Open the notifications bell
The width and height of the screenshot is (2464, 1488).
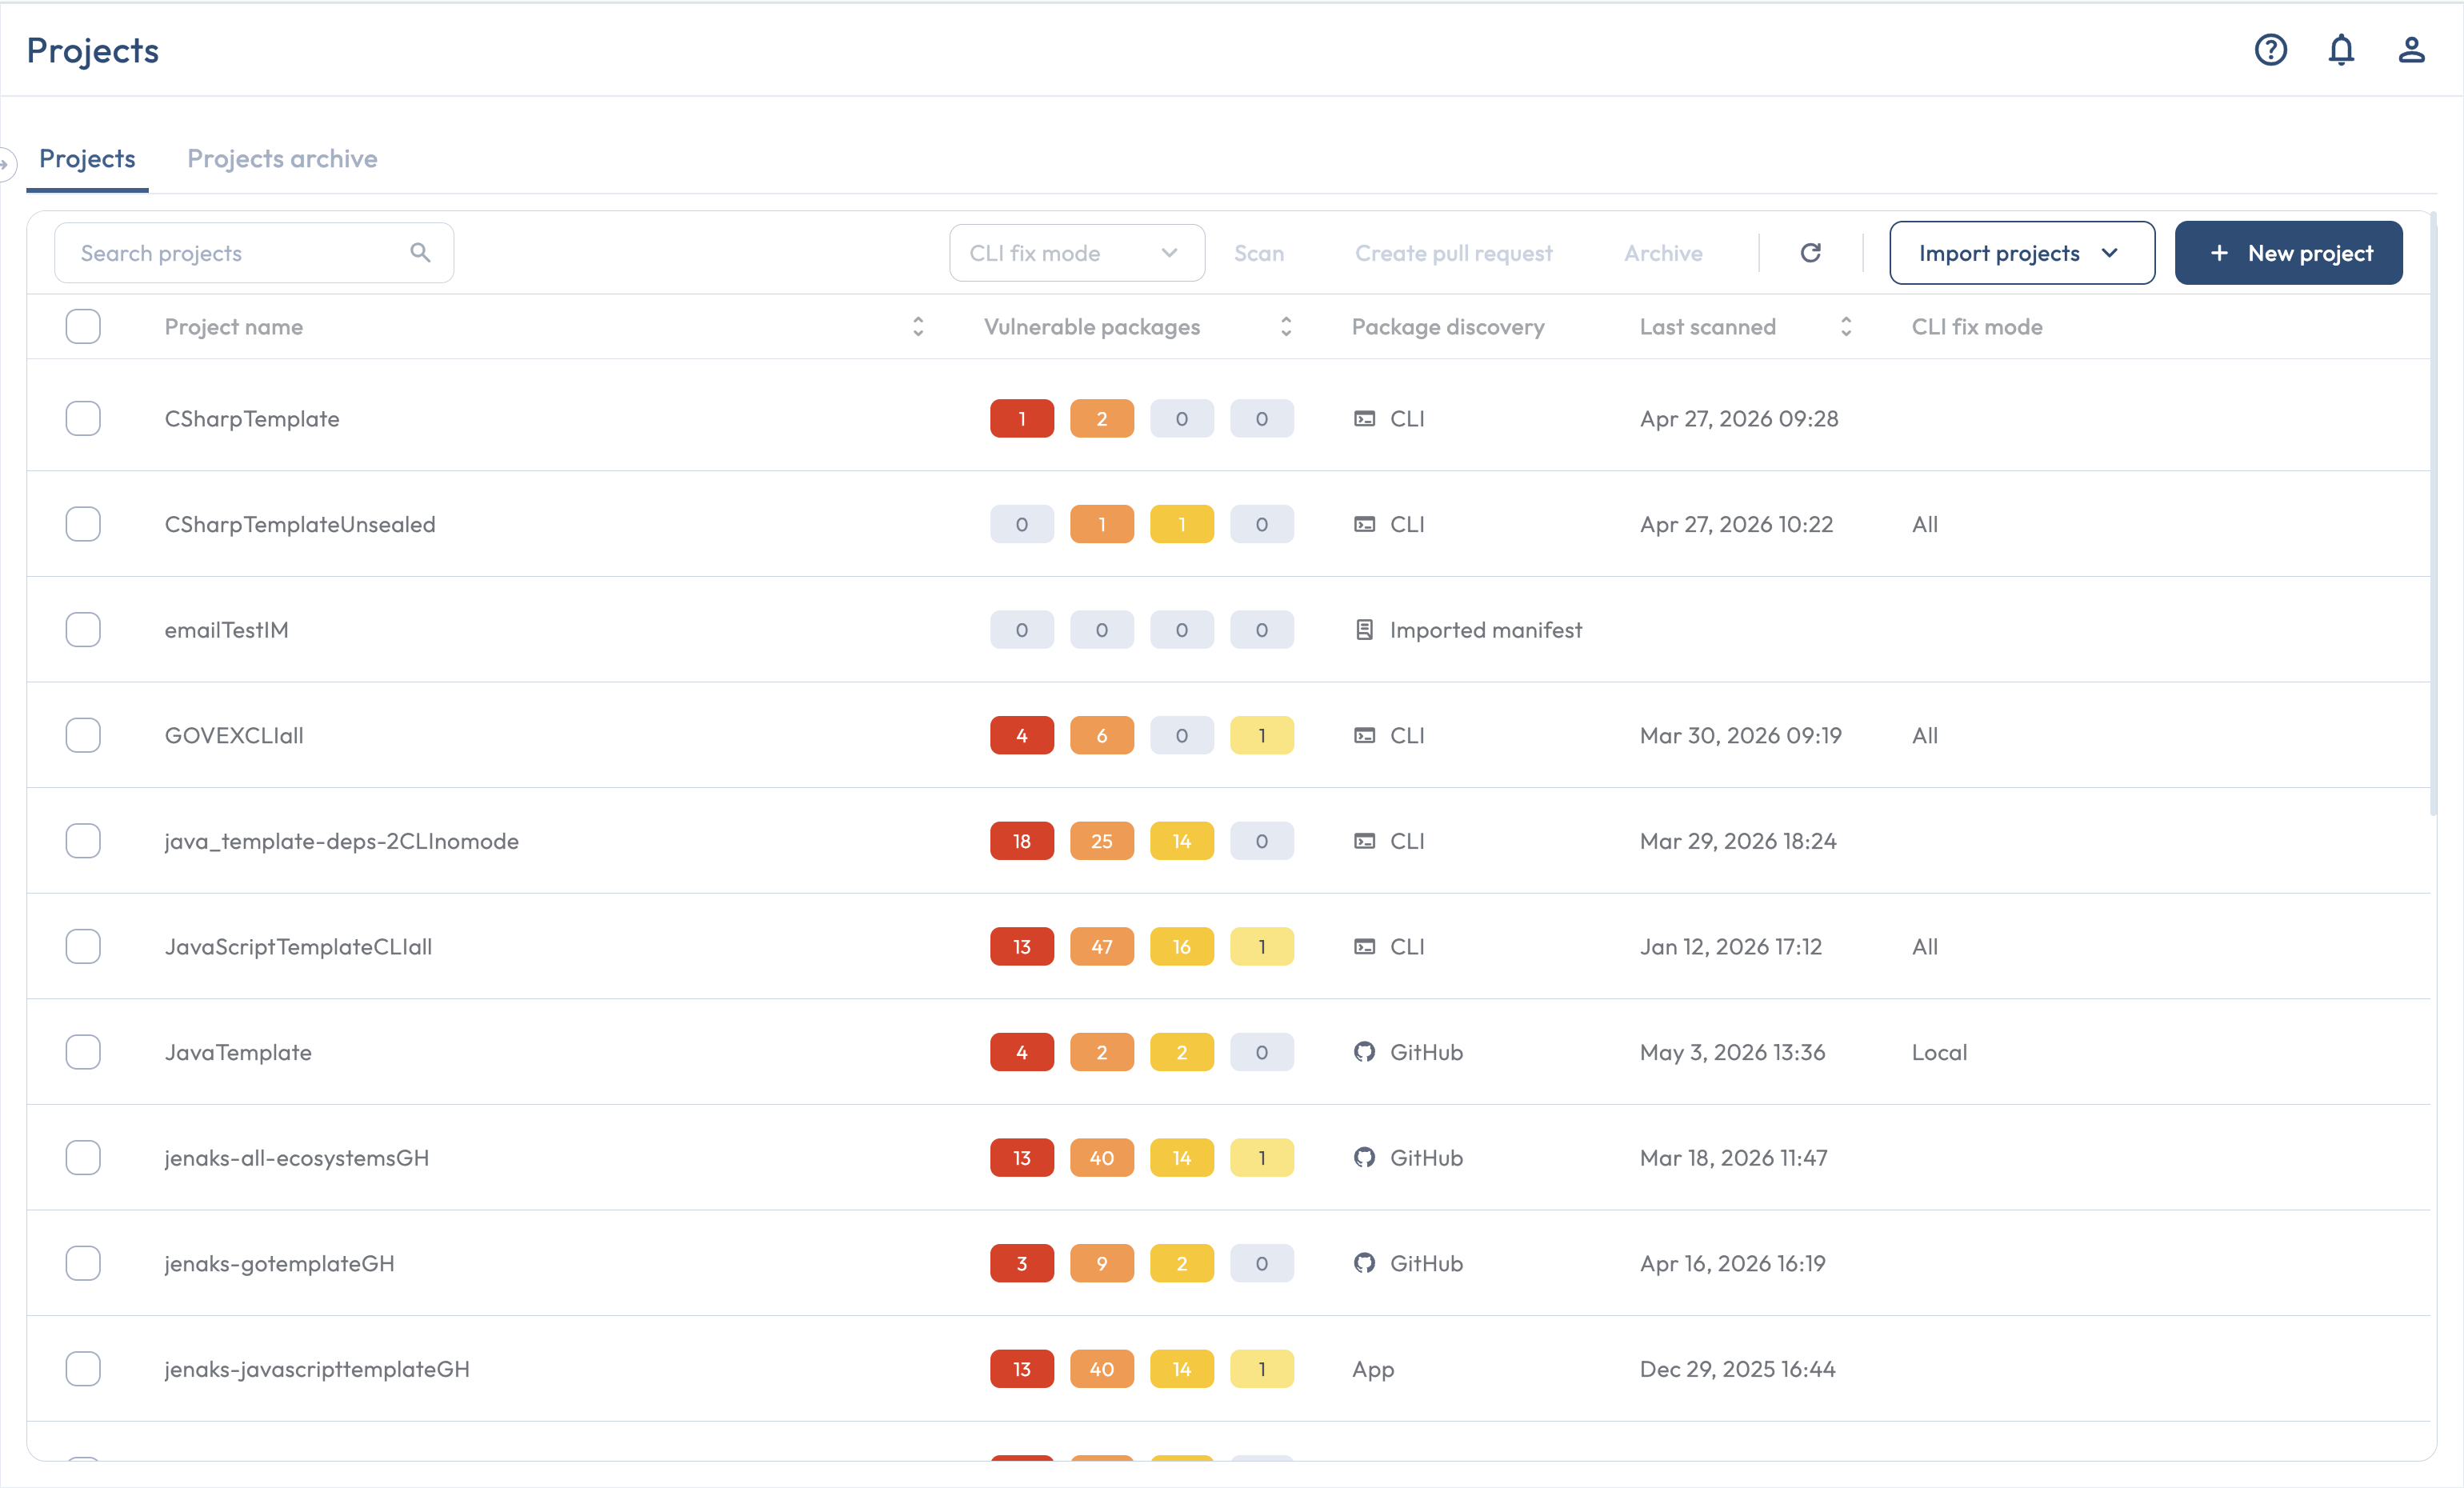(x=2341, y=50)
